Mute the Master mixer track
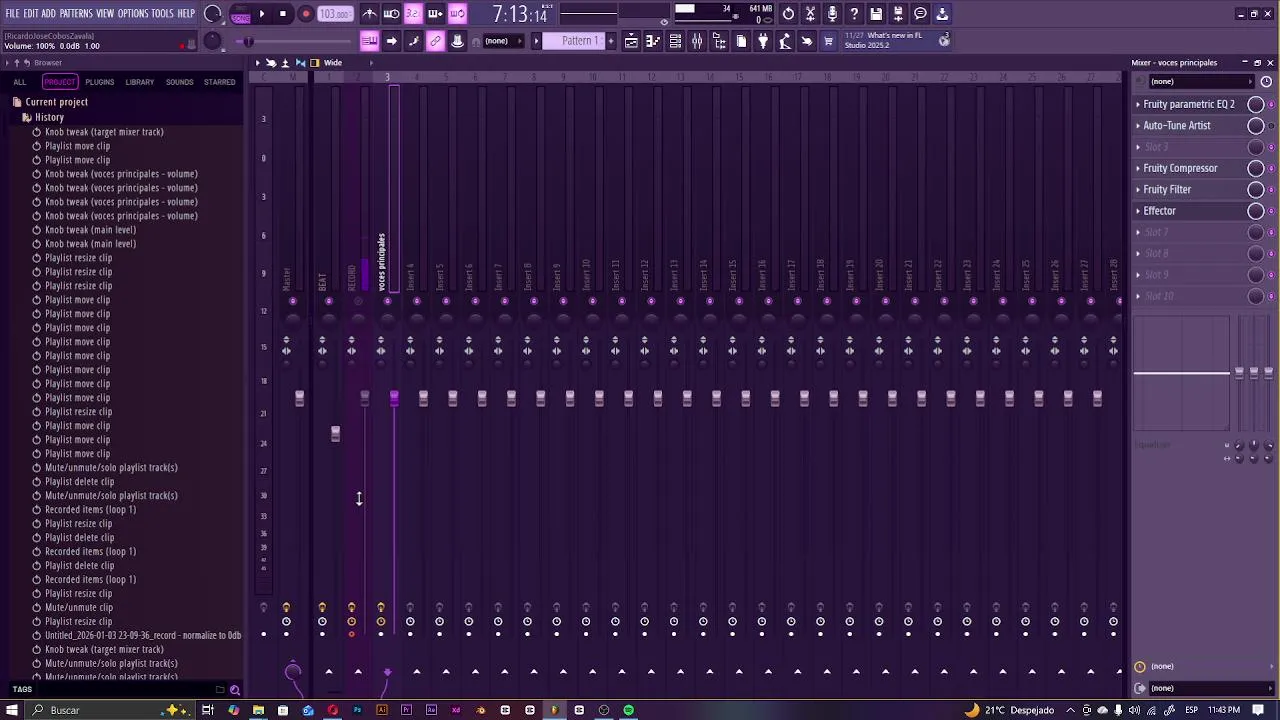This screenshot has width=1280, height=720. click(293, 301)
